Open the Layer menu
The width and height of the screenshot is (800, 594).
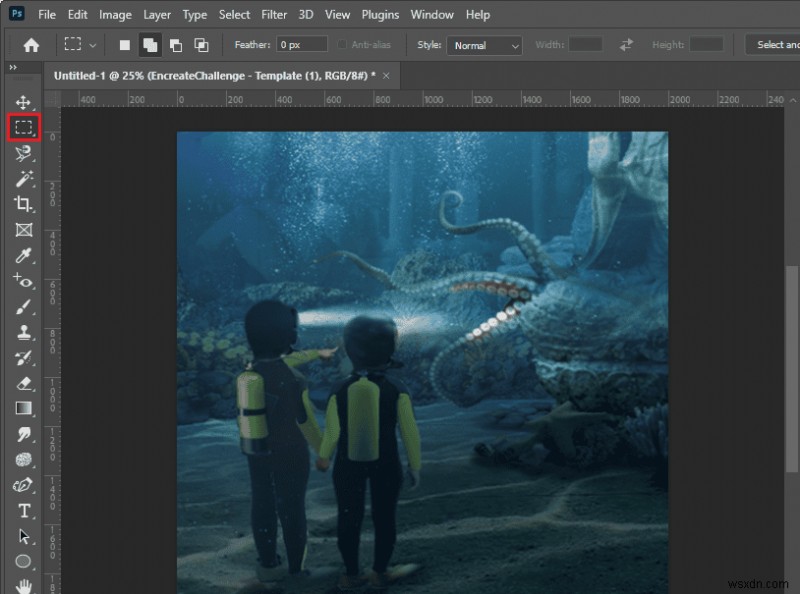tap(157, 15)
